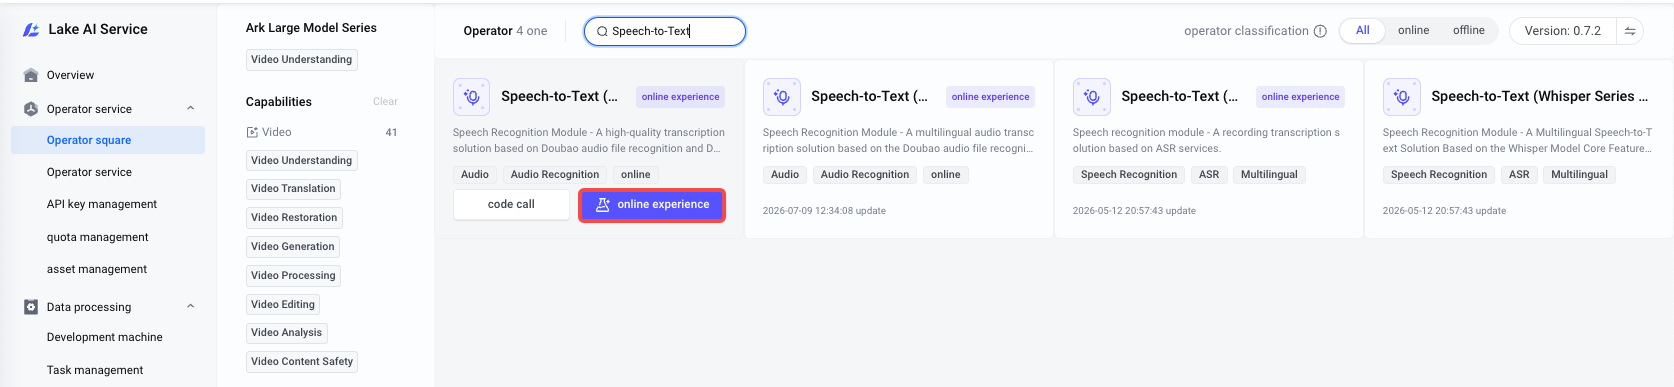
Task: Click the blue online experience button
Action: [652, 205]
